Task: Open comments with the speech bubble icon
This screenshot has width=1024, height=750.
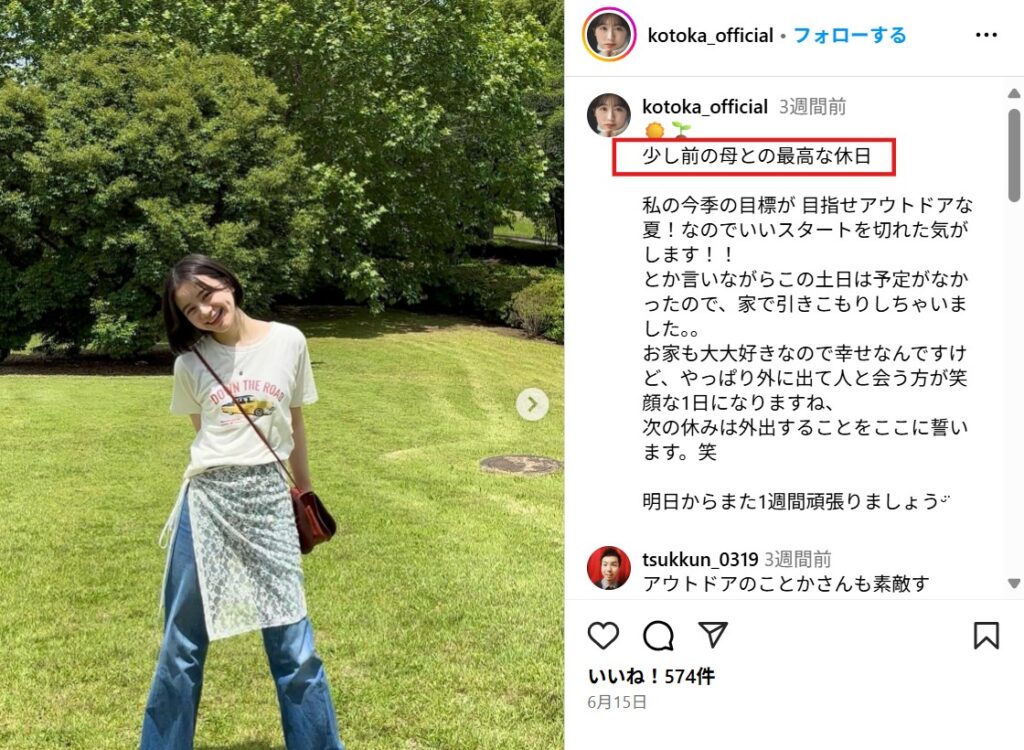Action: pyautogui.click(x=658, y=635)
